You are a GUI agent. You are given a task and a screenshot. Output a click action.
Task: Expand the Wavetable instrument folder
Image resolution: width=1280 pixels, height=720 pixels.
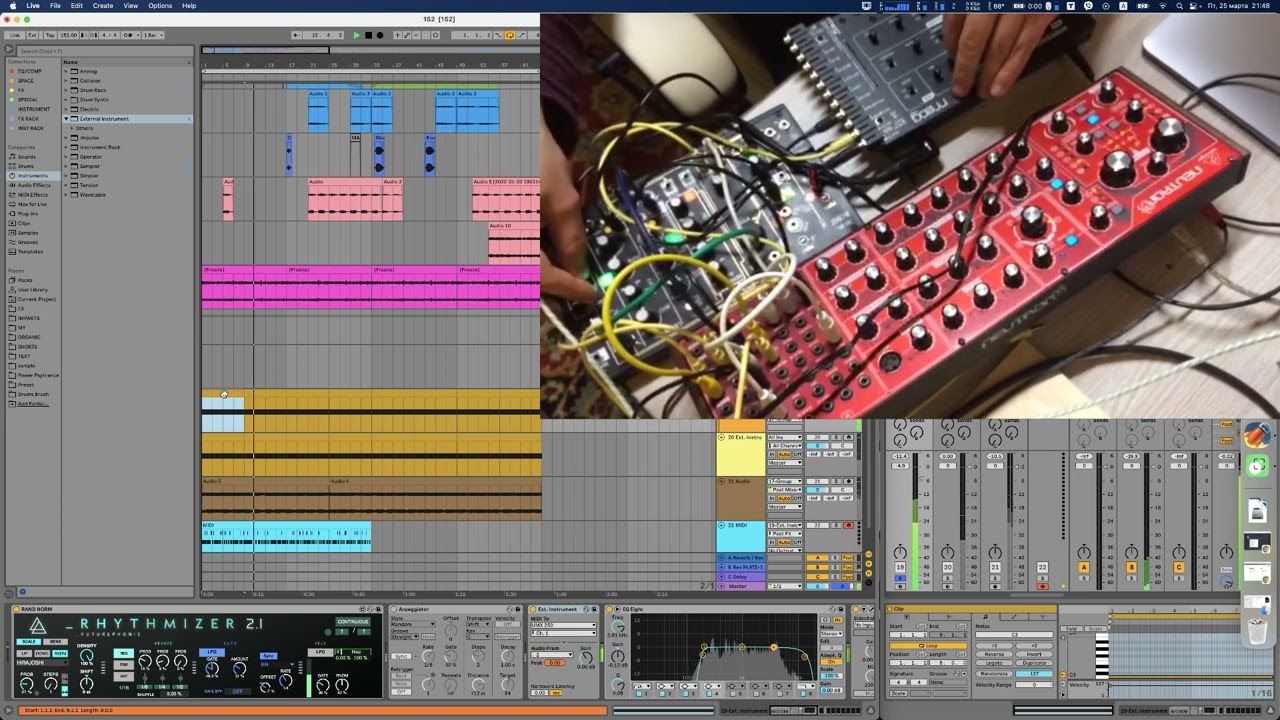(x=67, y=195)
